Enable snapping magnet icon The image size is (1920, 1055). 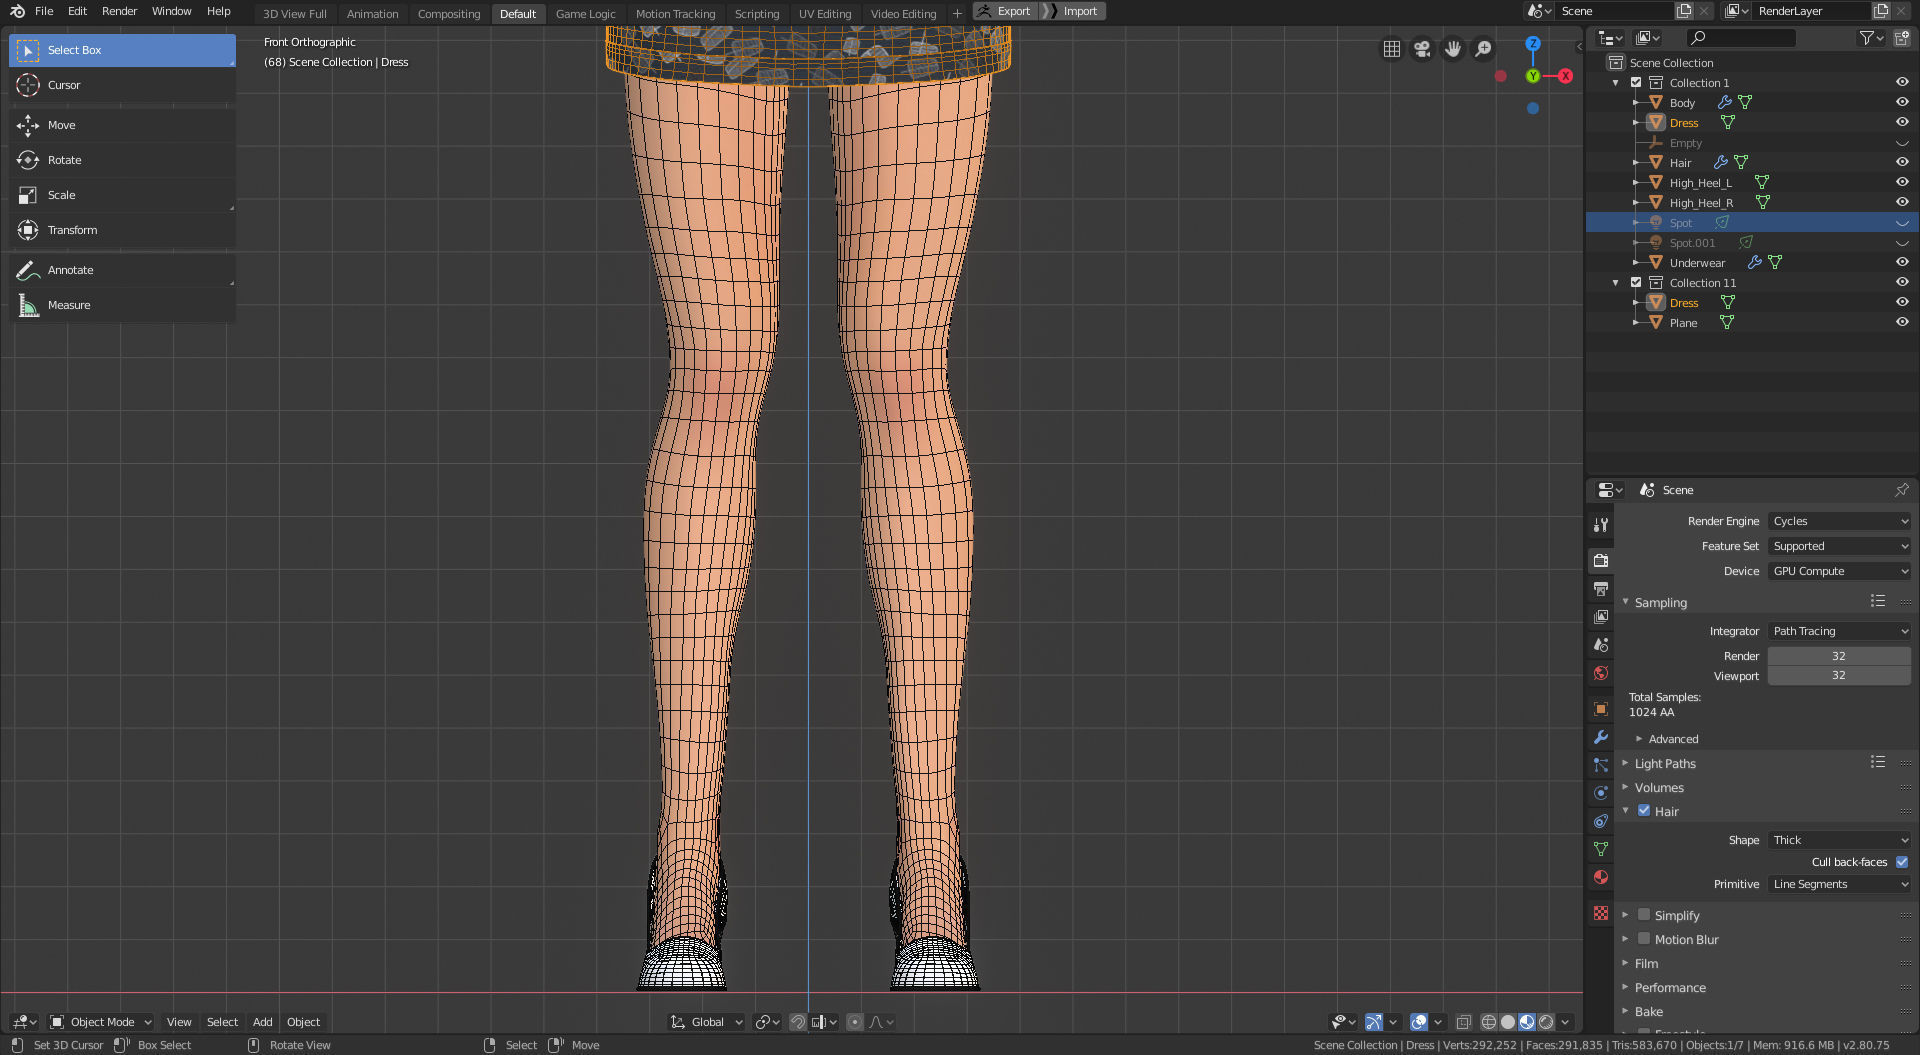(798, 1022)
